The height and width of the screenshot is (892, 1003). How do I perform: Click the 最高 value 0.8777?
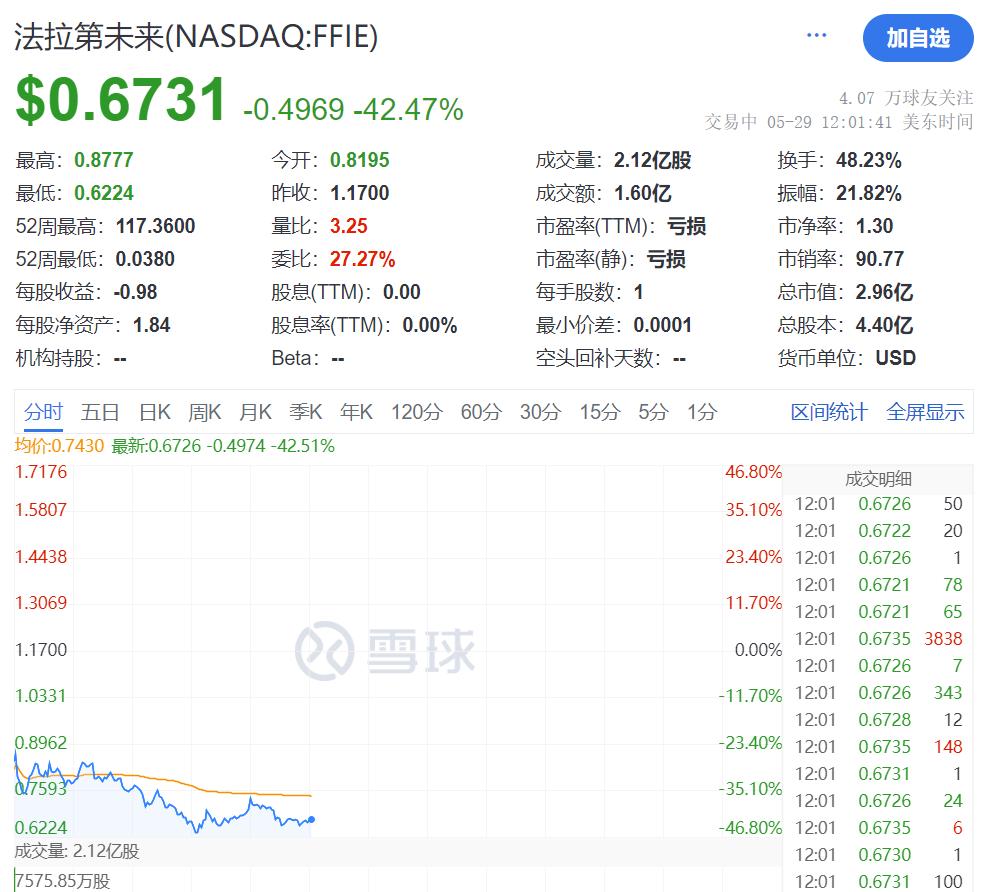(104, 160)
